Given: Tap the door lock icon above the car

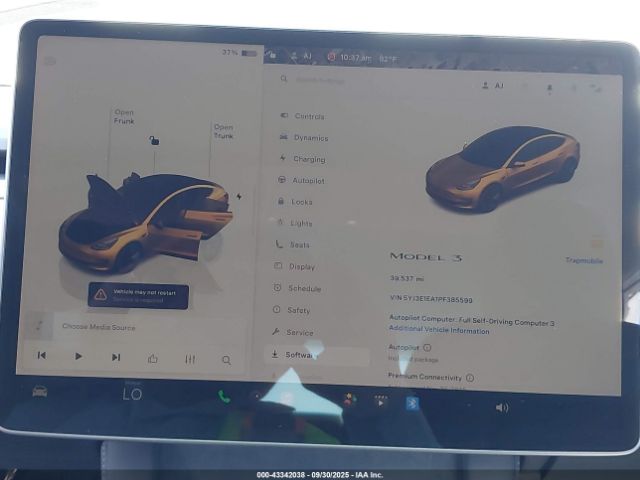Looking at the screenshot, I should click(153, 141).
